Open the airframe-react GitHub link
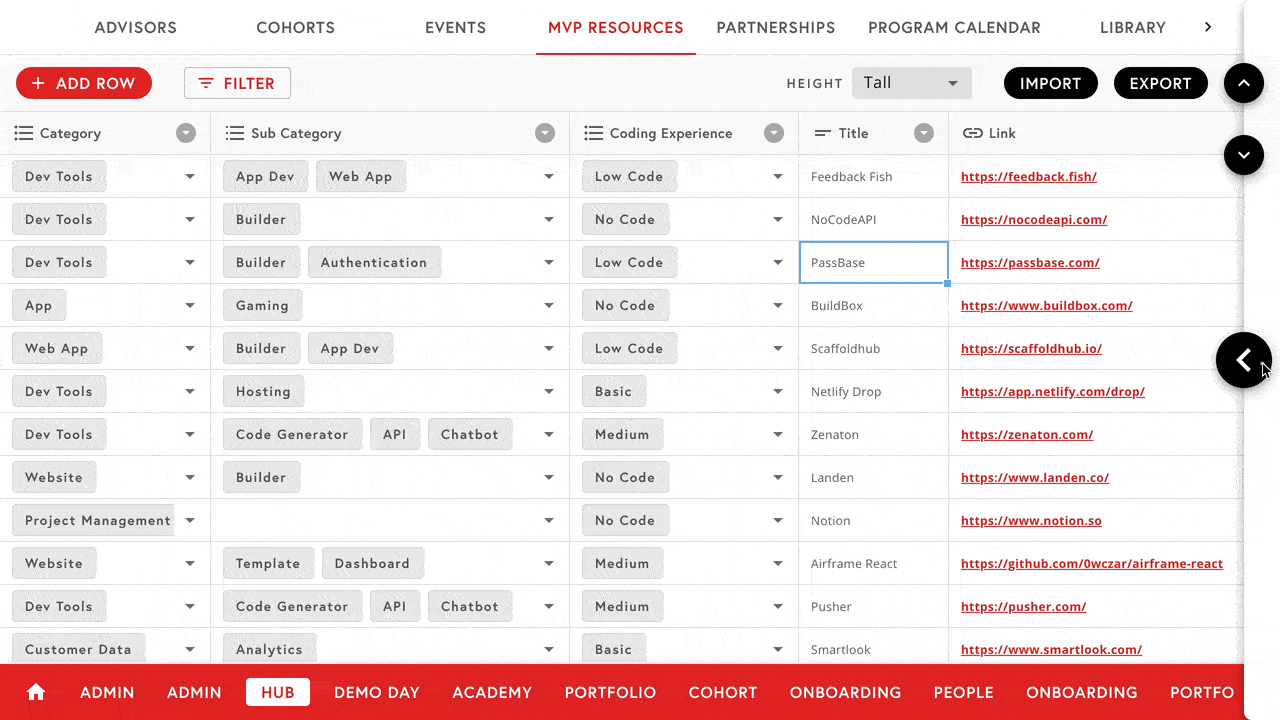 [x=1092, y=564]
